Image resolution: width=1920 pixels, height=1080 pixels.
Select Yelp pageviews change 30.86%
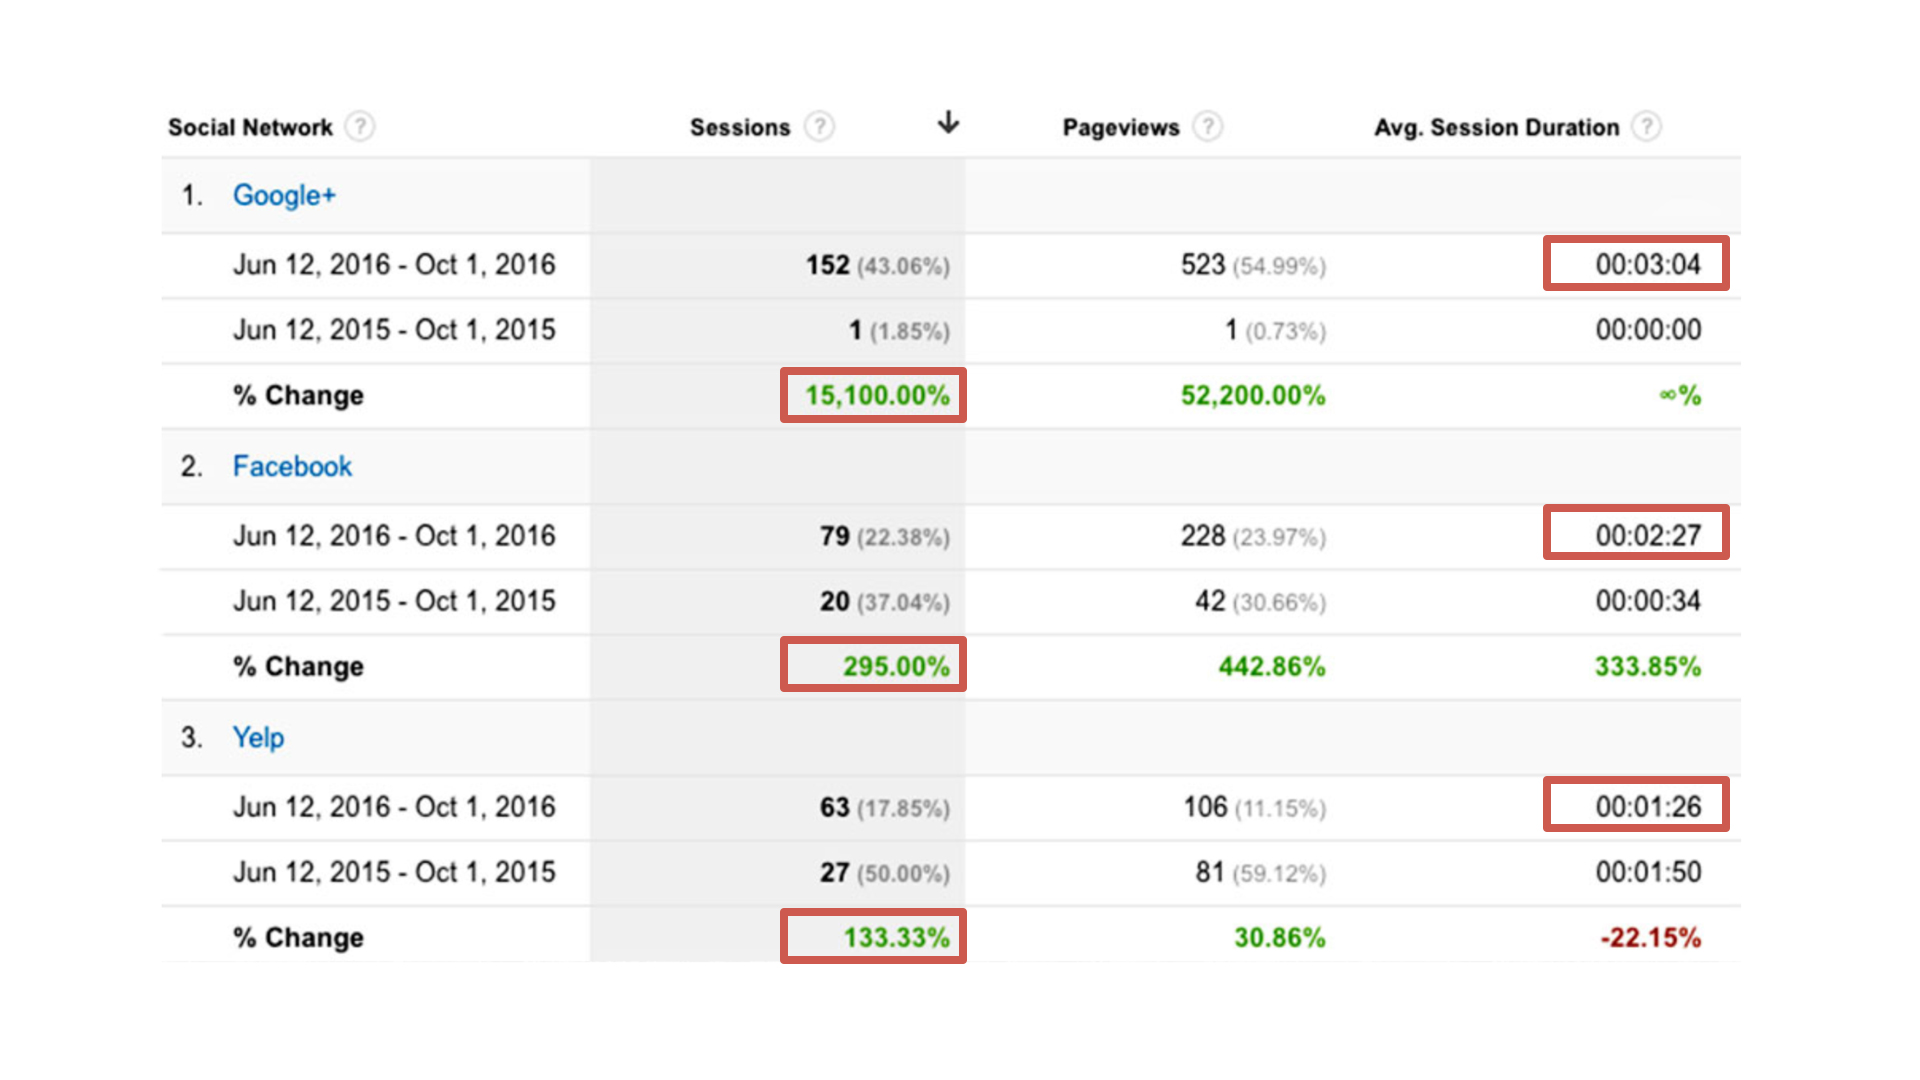pos(1279,937)
